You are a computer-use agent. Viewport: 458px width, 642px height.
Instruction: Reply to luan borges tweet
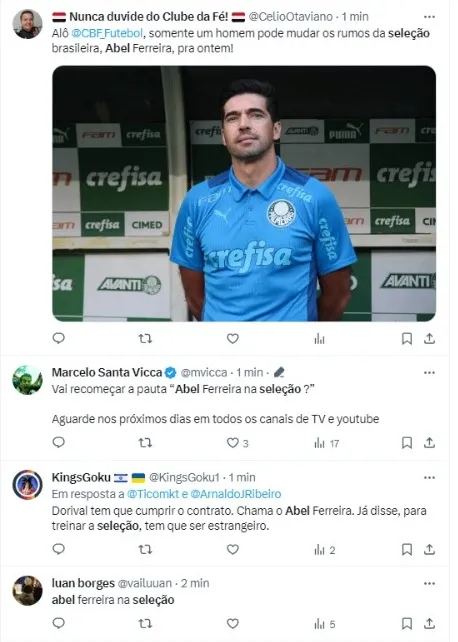point(59,624)
